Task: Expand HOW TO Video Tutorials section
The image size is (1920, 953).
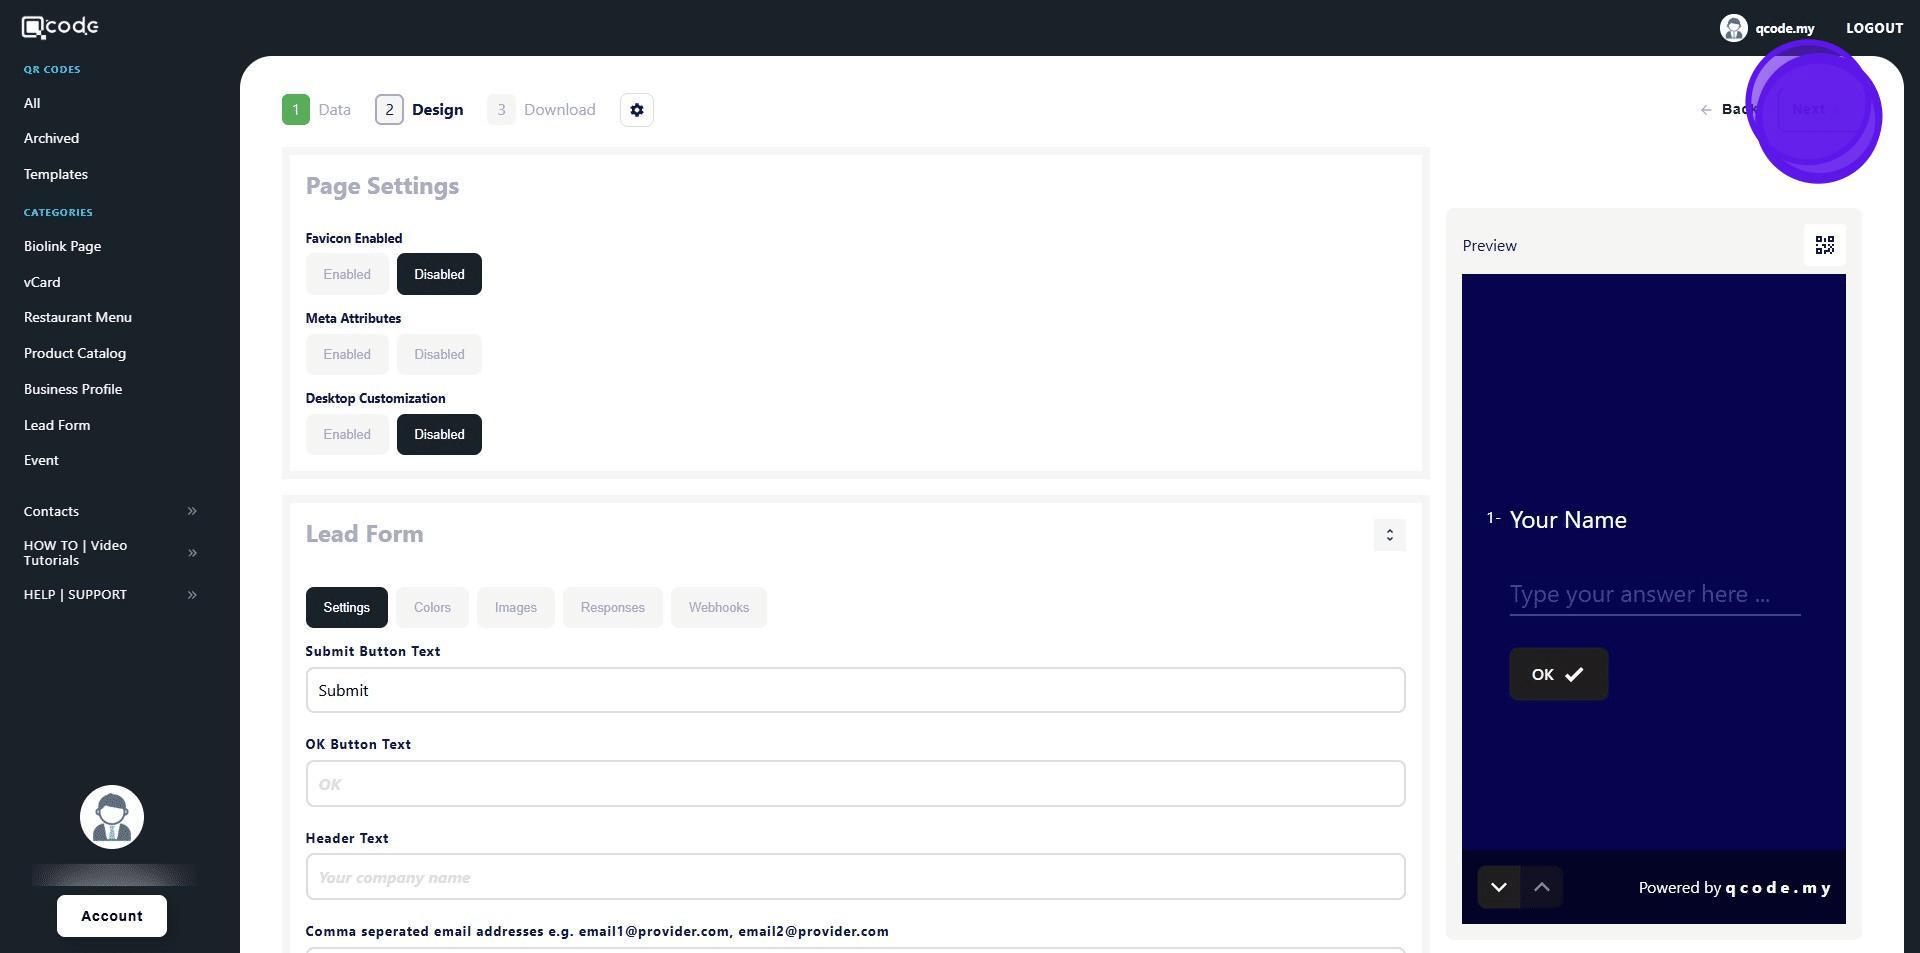Action: tap(192, 553)
